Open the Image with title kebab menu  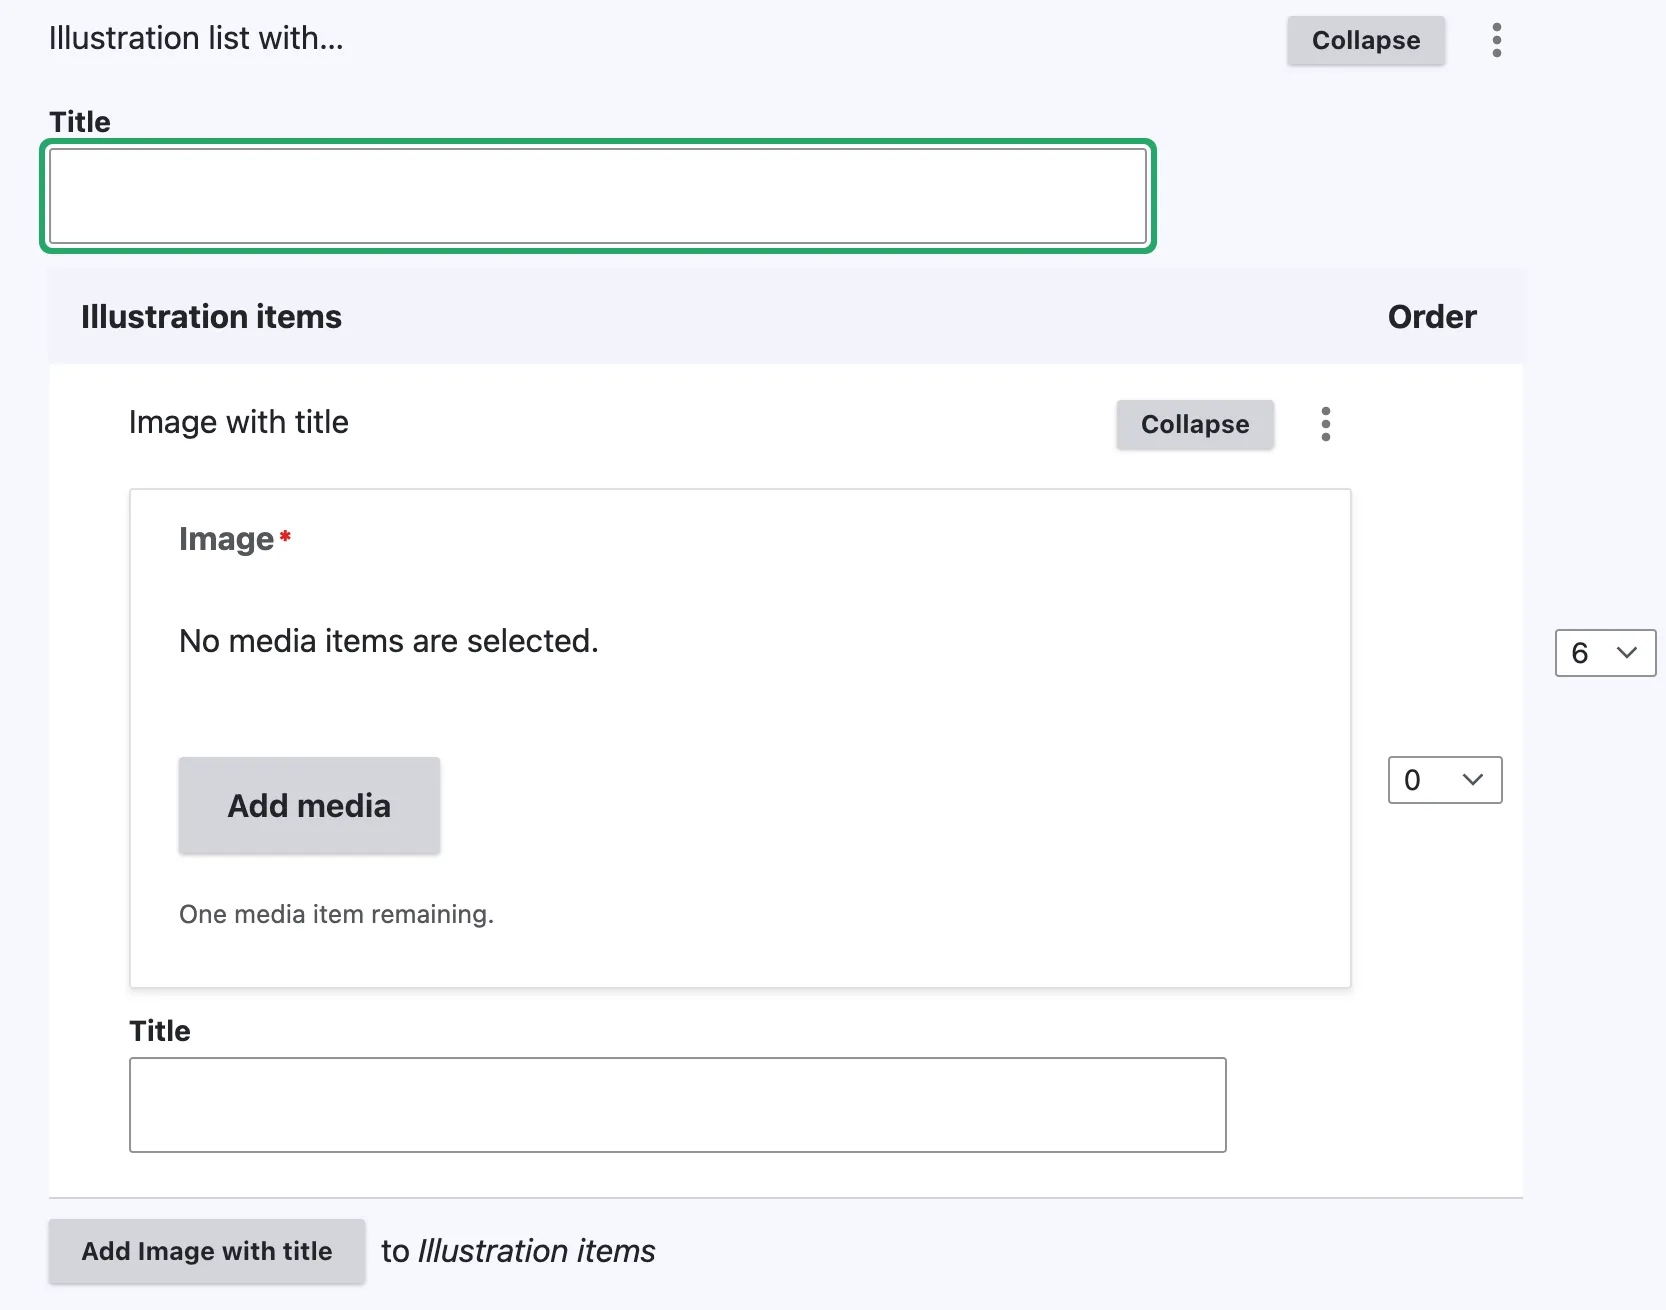pos(1325,424)
